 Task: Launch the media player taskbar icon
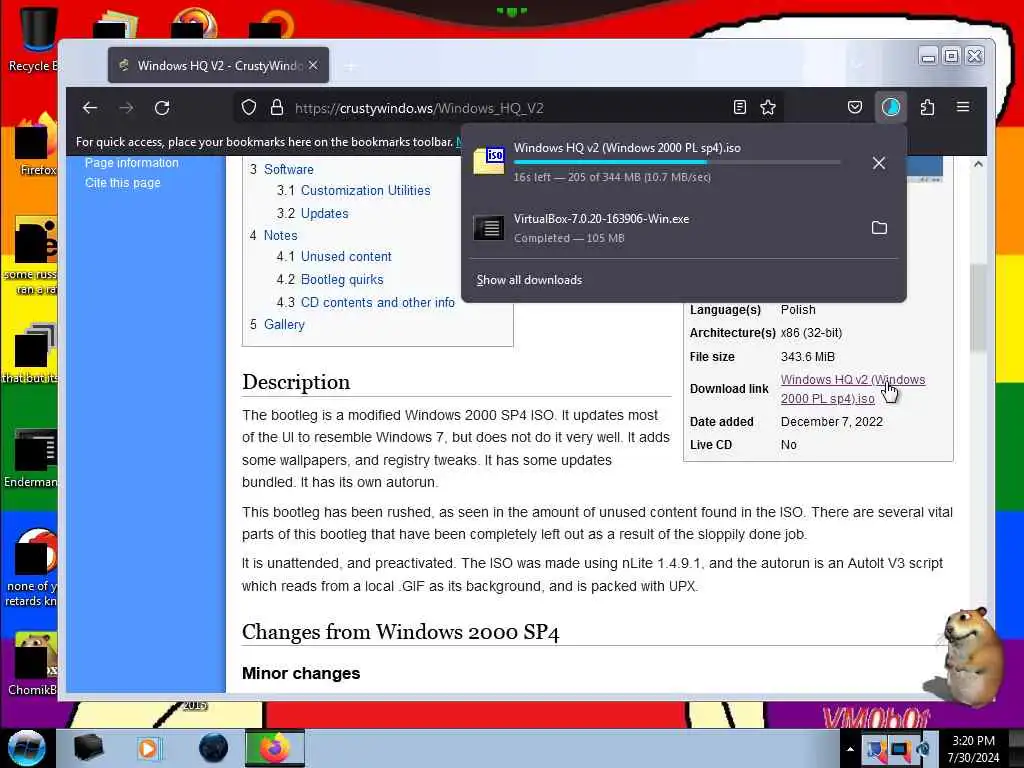coord(149,748)
